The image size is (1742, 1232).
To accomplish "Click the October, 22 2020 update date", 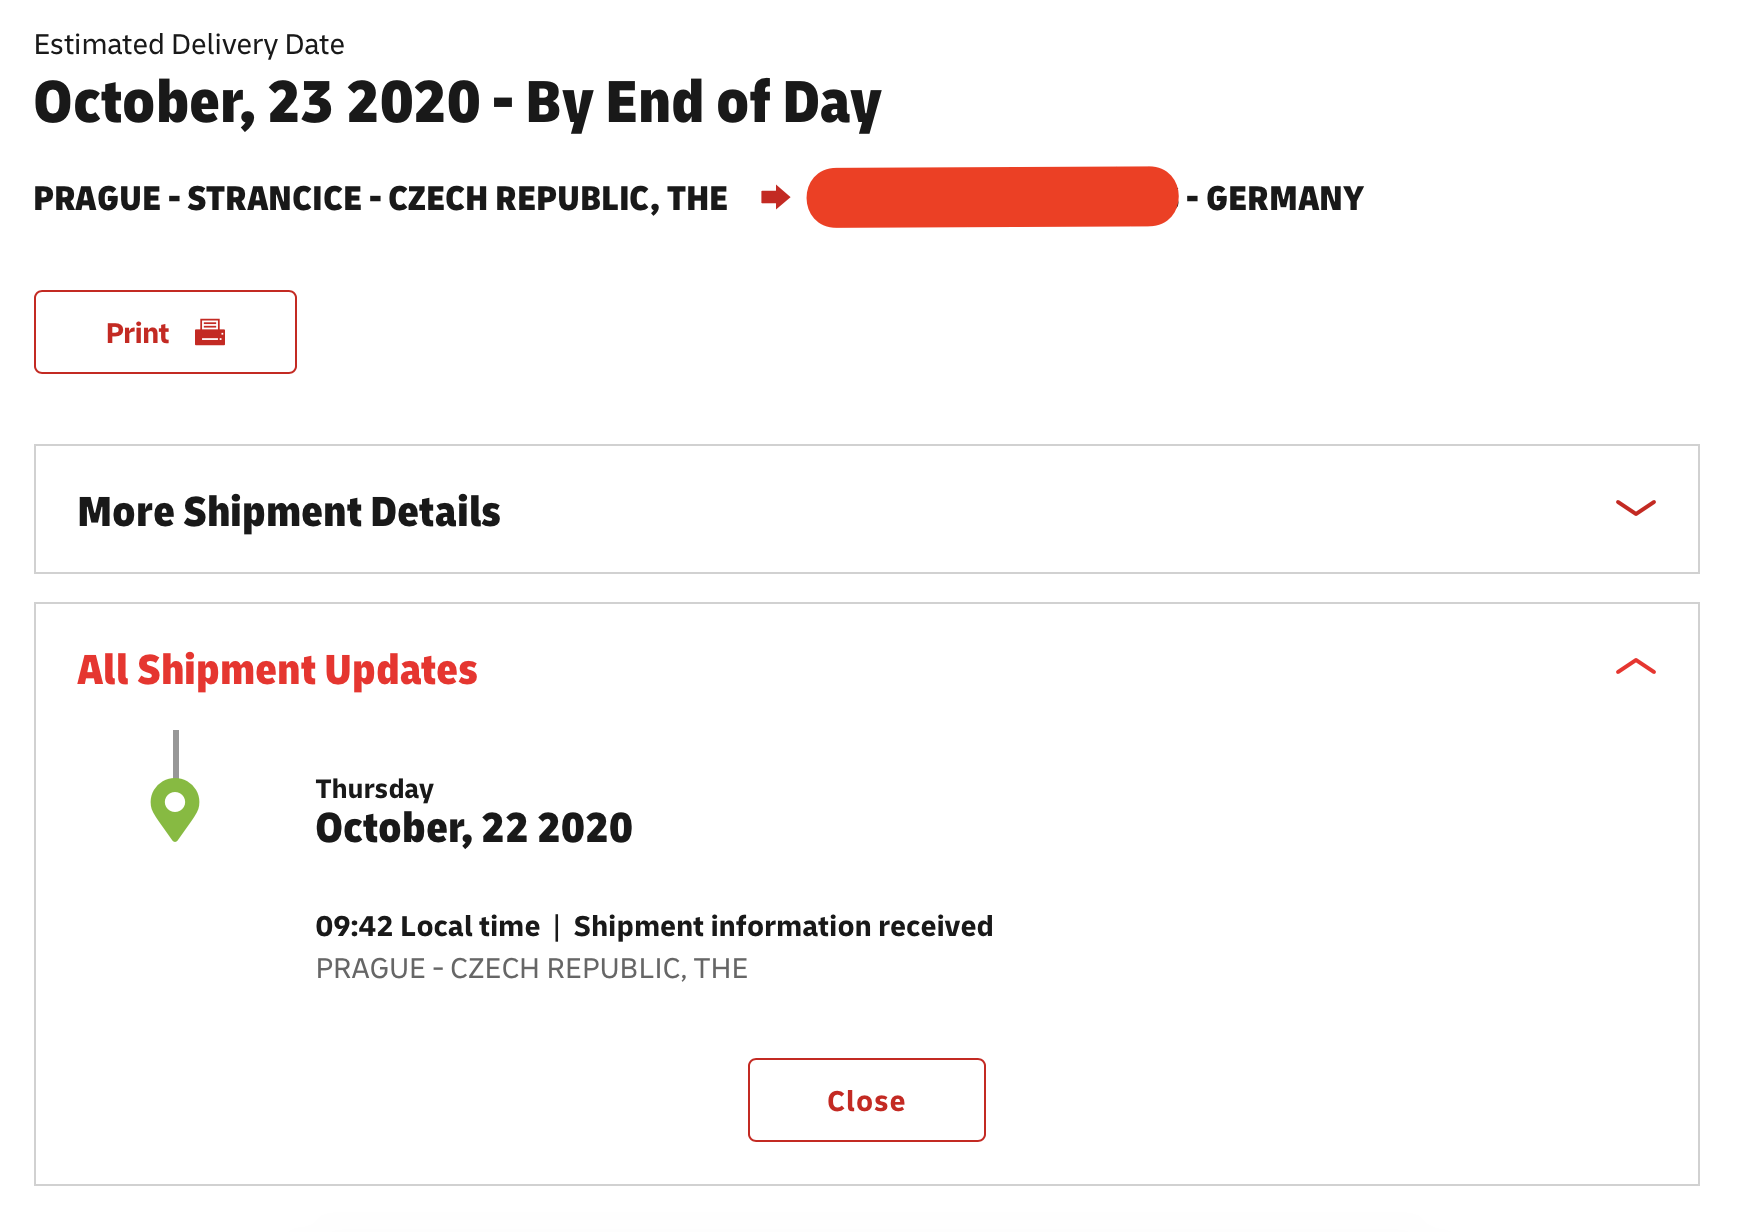I will point(474,829).
